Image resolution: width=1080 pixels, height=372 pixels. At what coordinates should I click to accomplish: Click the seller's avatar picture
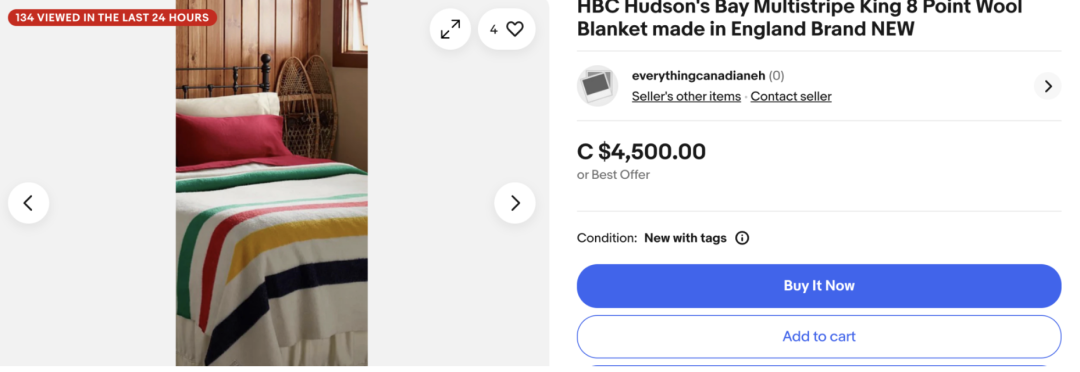pyautogui.click(x=597, y=86)
